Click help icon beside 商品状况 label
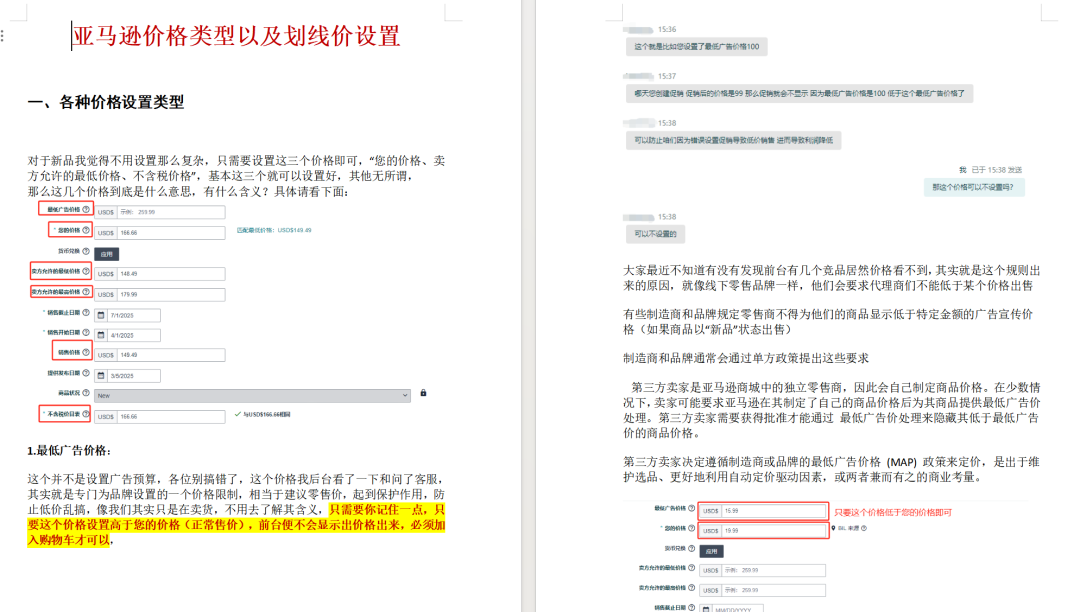 point(86,393)
